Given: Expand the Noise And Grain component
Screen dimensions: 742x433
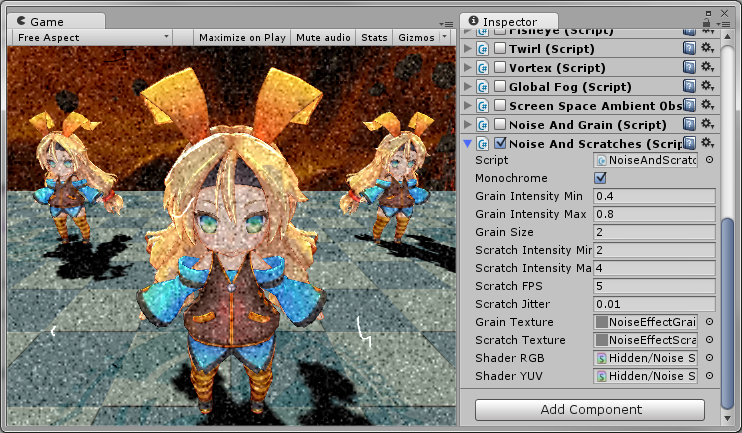Looking at the screenshot, I should tap(468, 124).
